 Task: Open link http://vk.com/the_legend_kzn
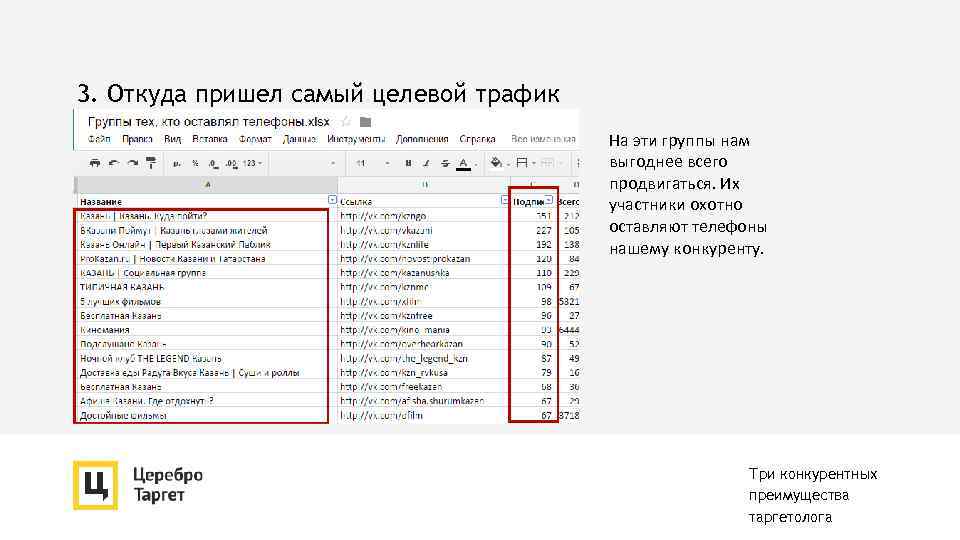click(x=404, y=359)
